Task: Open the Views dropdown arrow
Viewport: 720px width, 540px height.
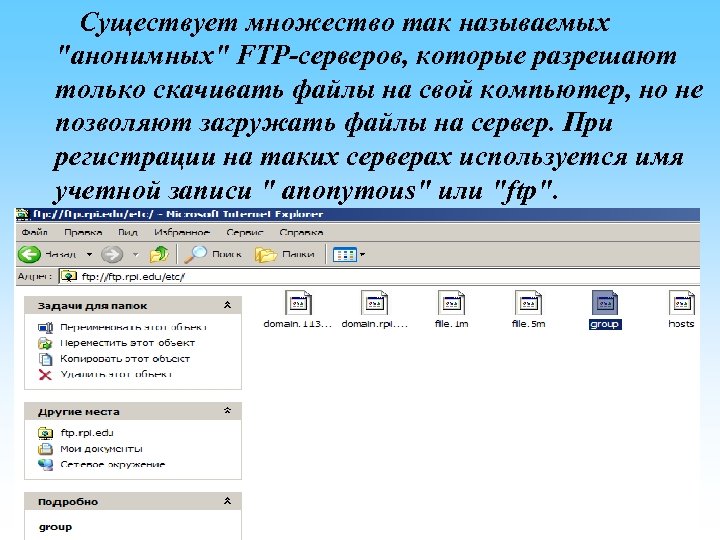Action: coord(362,254)
